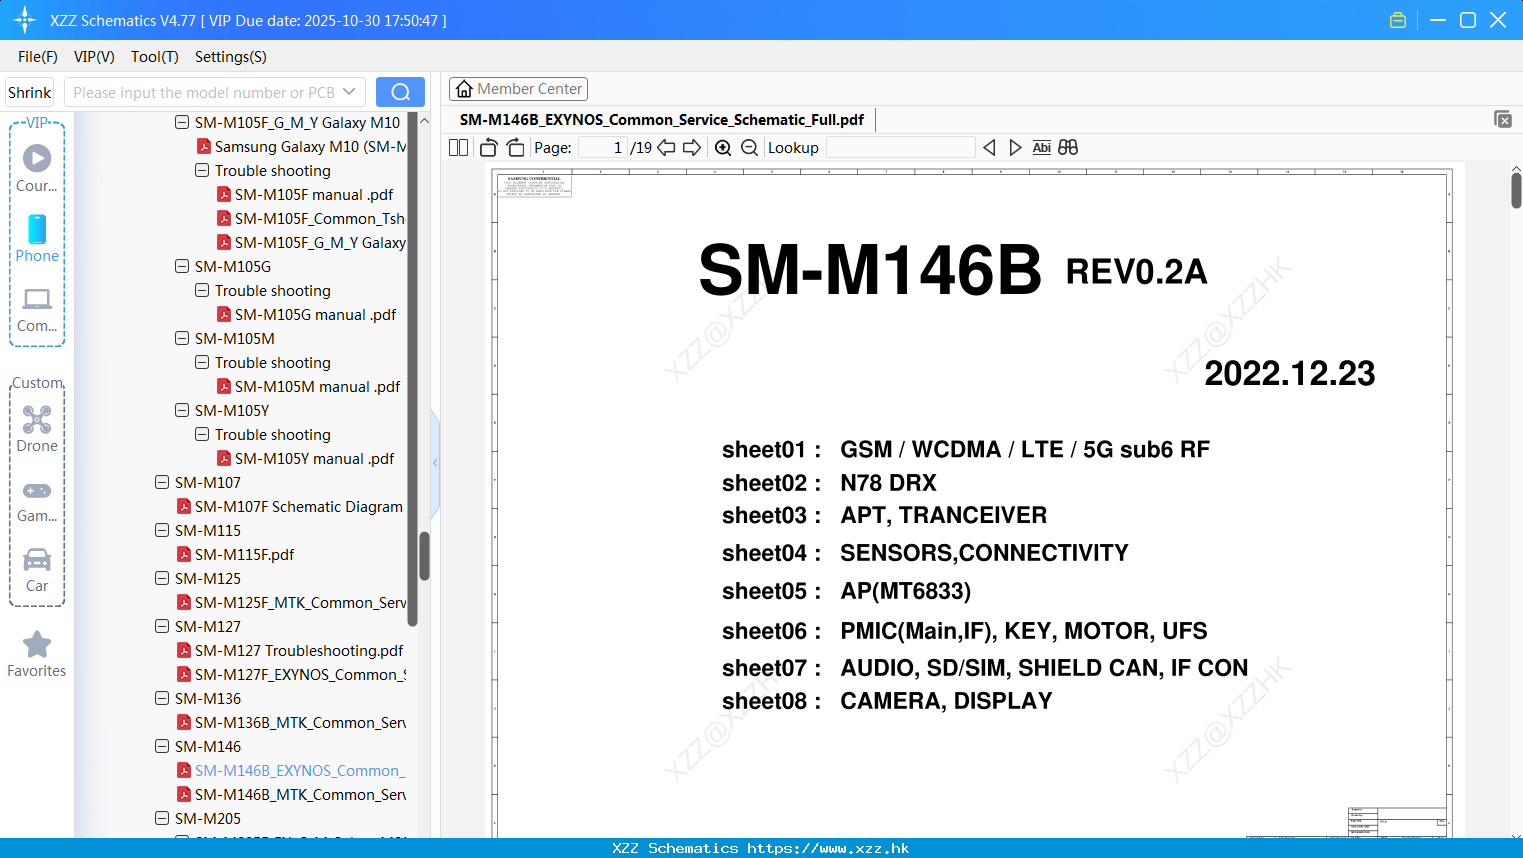Select the Phone category

[x=37, y=238]
